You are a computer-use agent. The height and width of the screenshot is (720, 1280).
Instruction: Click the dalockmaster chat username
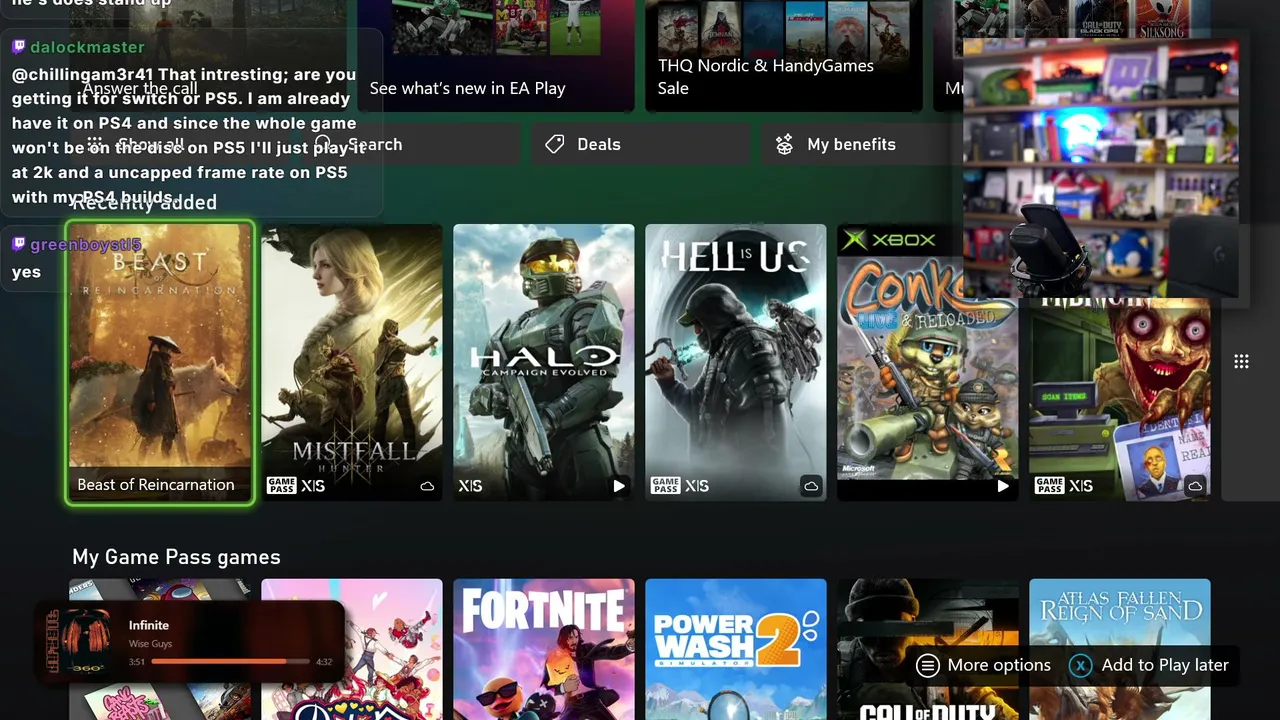click(87, 47)
